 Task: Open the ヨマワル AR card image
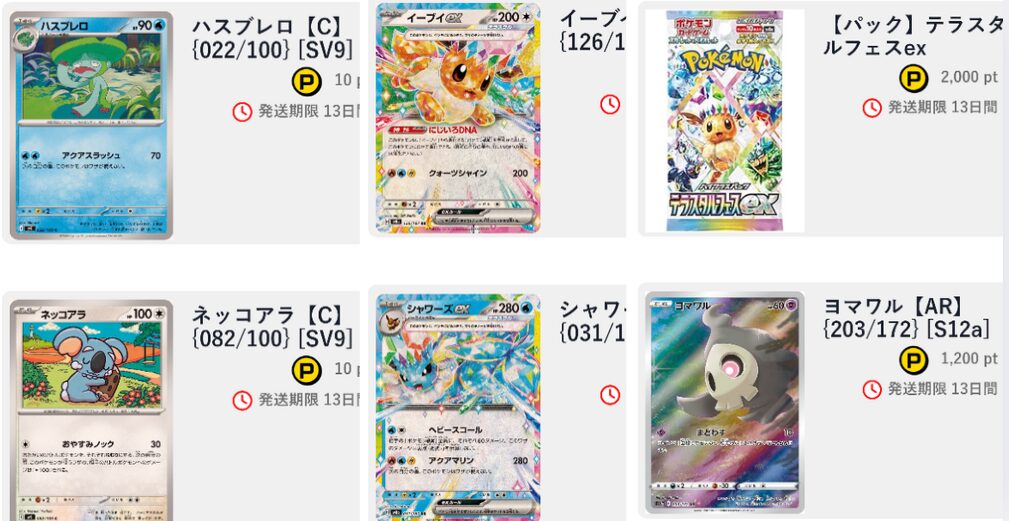[x=725, y=403]
